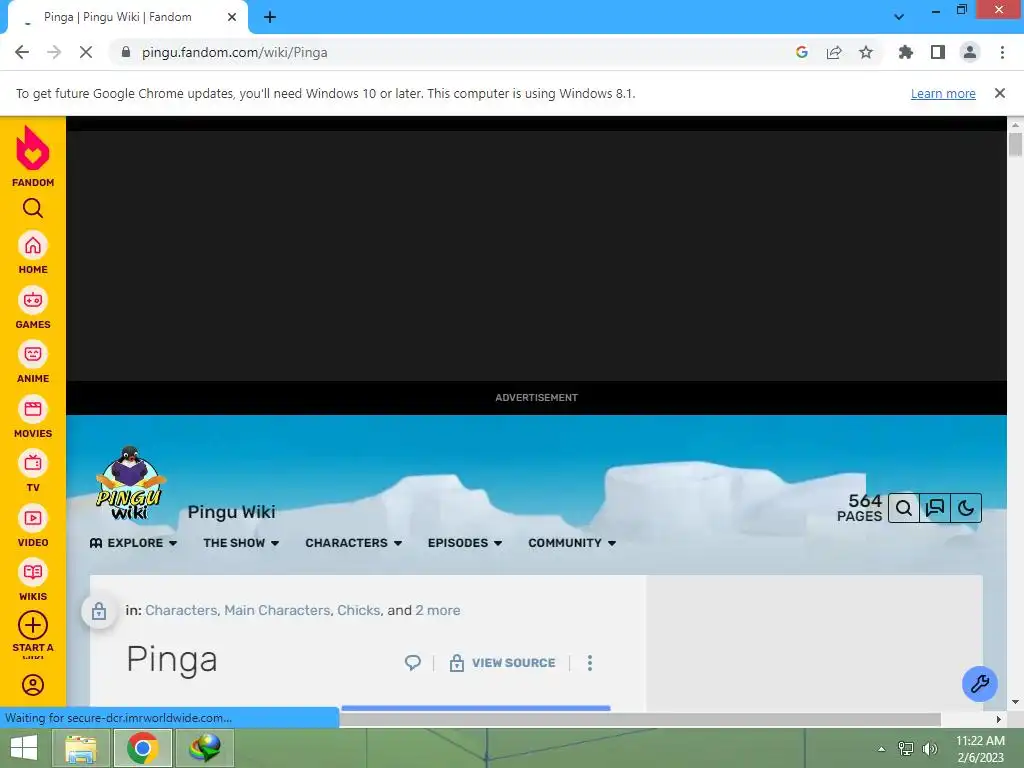The image size is (1024, 768).
Task: Stop loading the page
Action: coord(86,52)
